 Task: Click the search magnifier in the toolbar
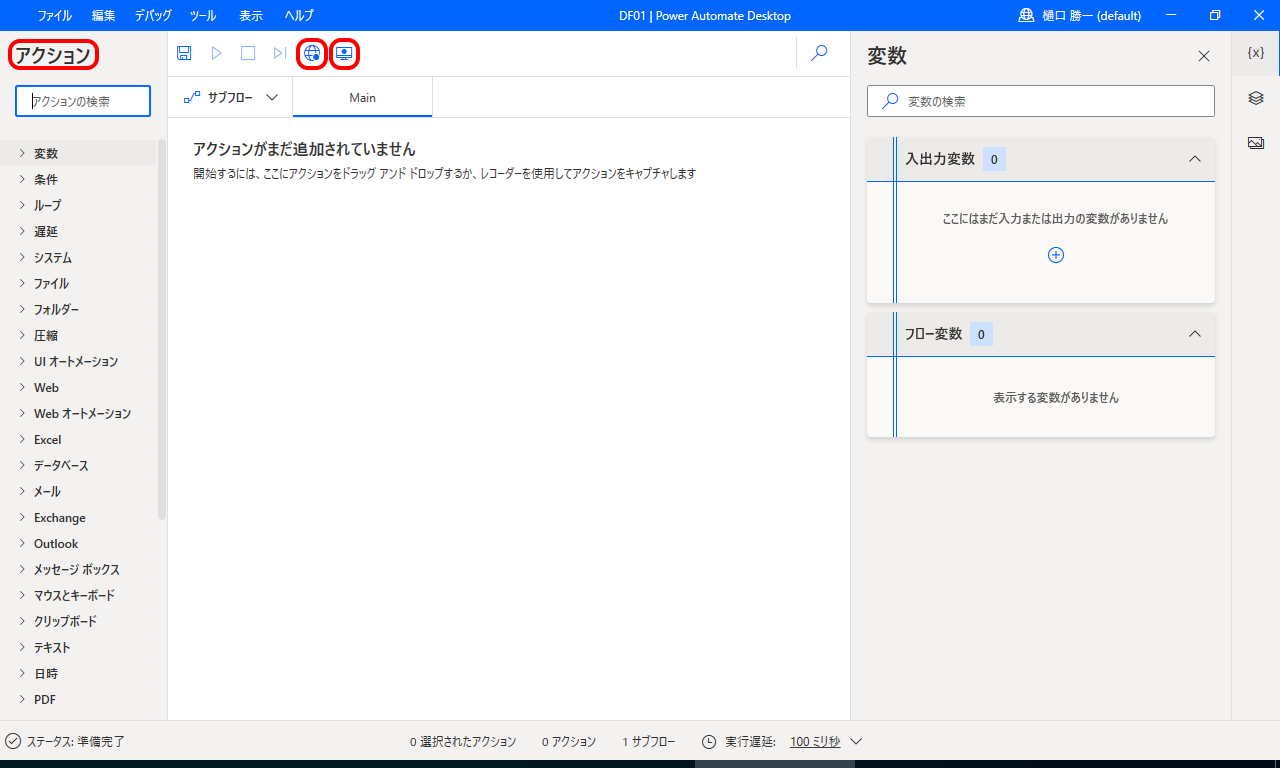click(x=819, y=53)
